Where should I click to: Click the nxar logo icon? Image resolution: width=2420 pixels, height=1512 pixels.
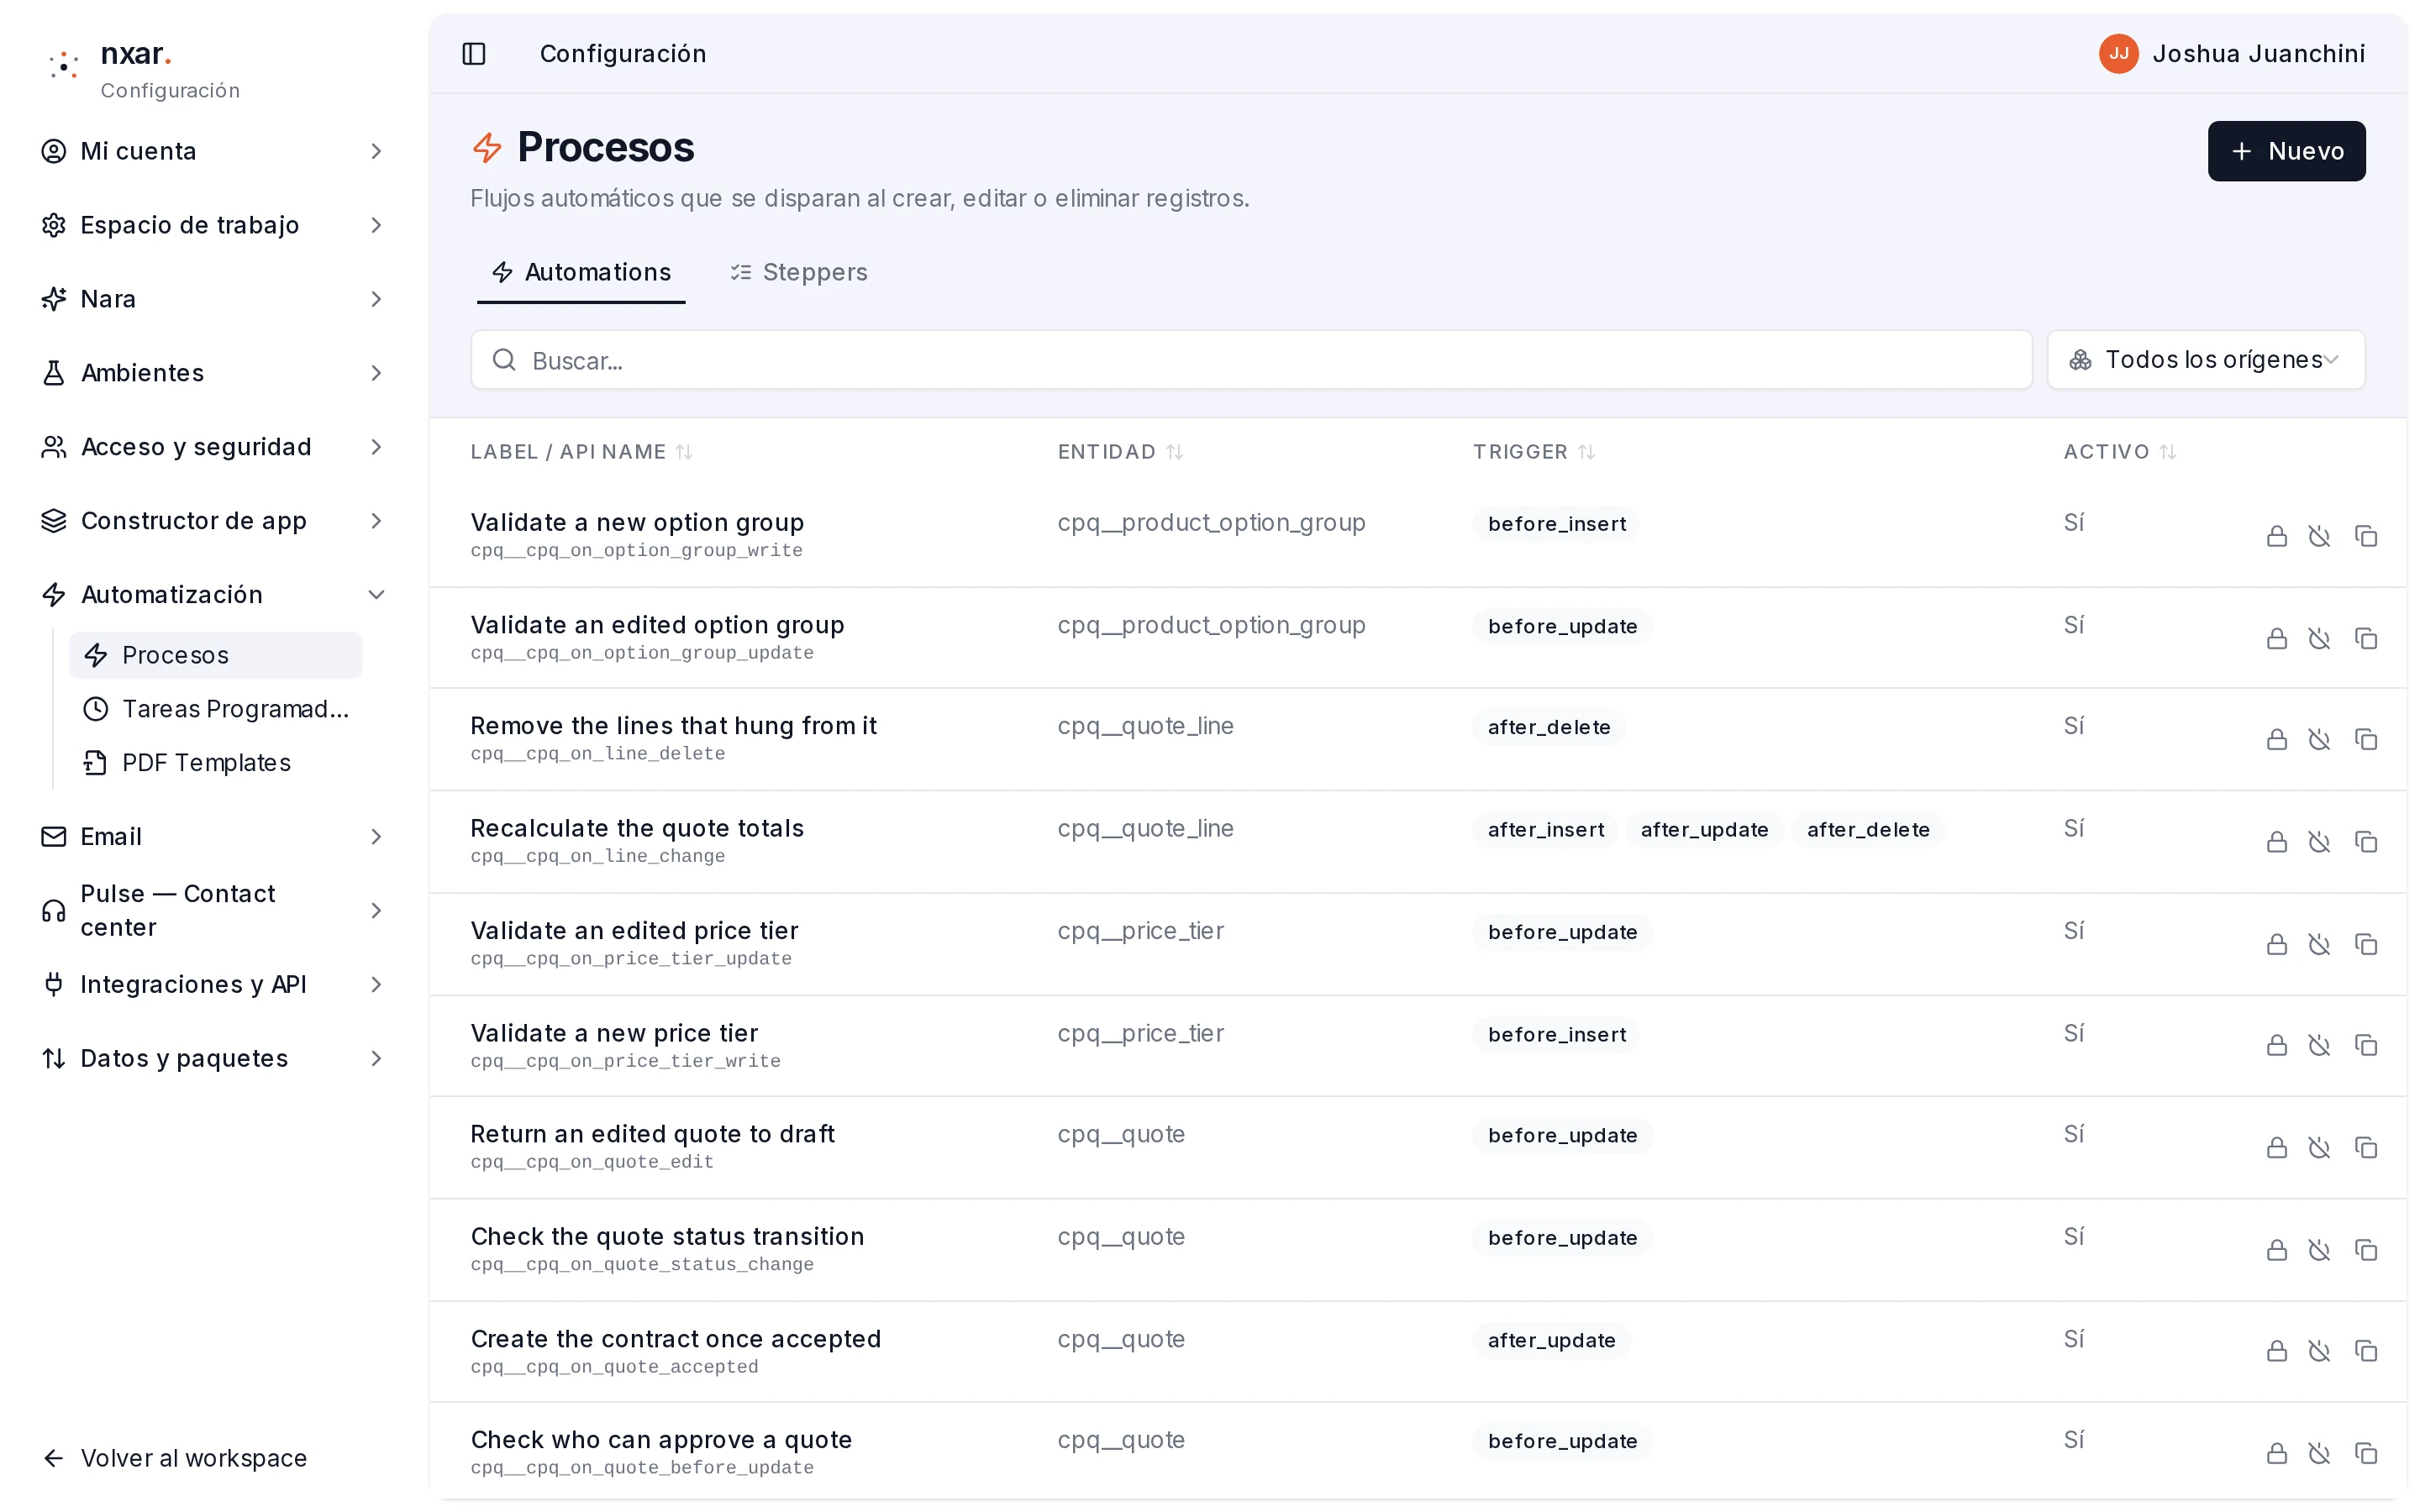tap(64, 66)
